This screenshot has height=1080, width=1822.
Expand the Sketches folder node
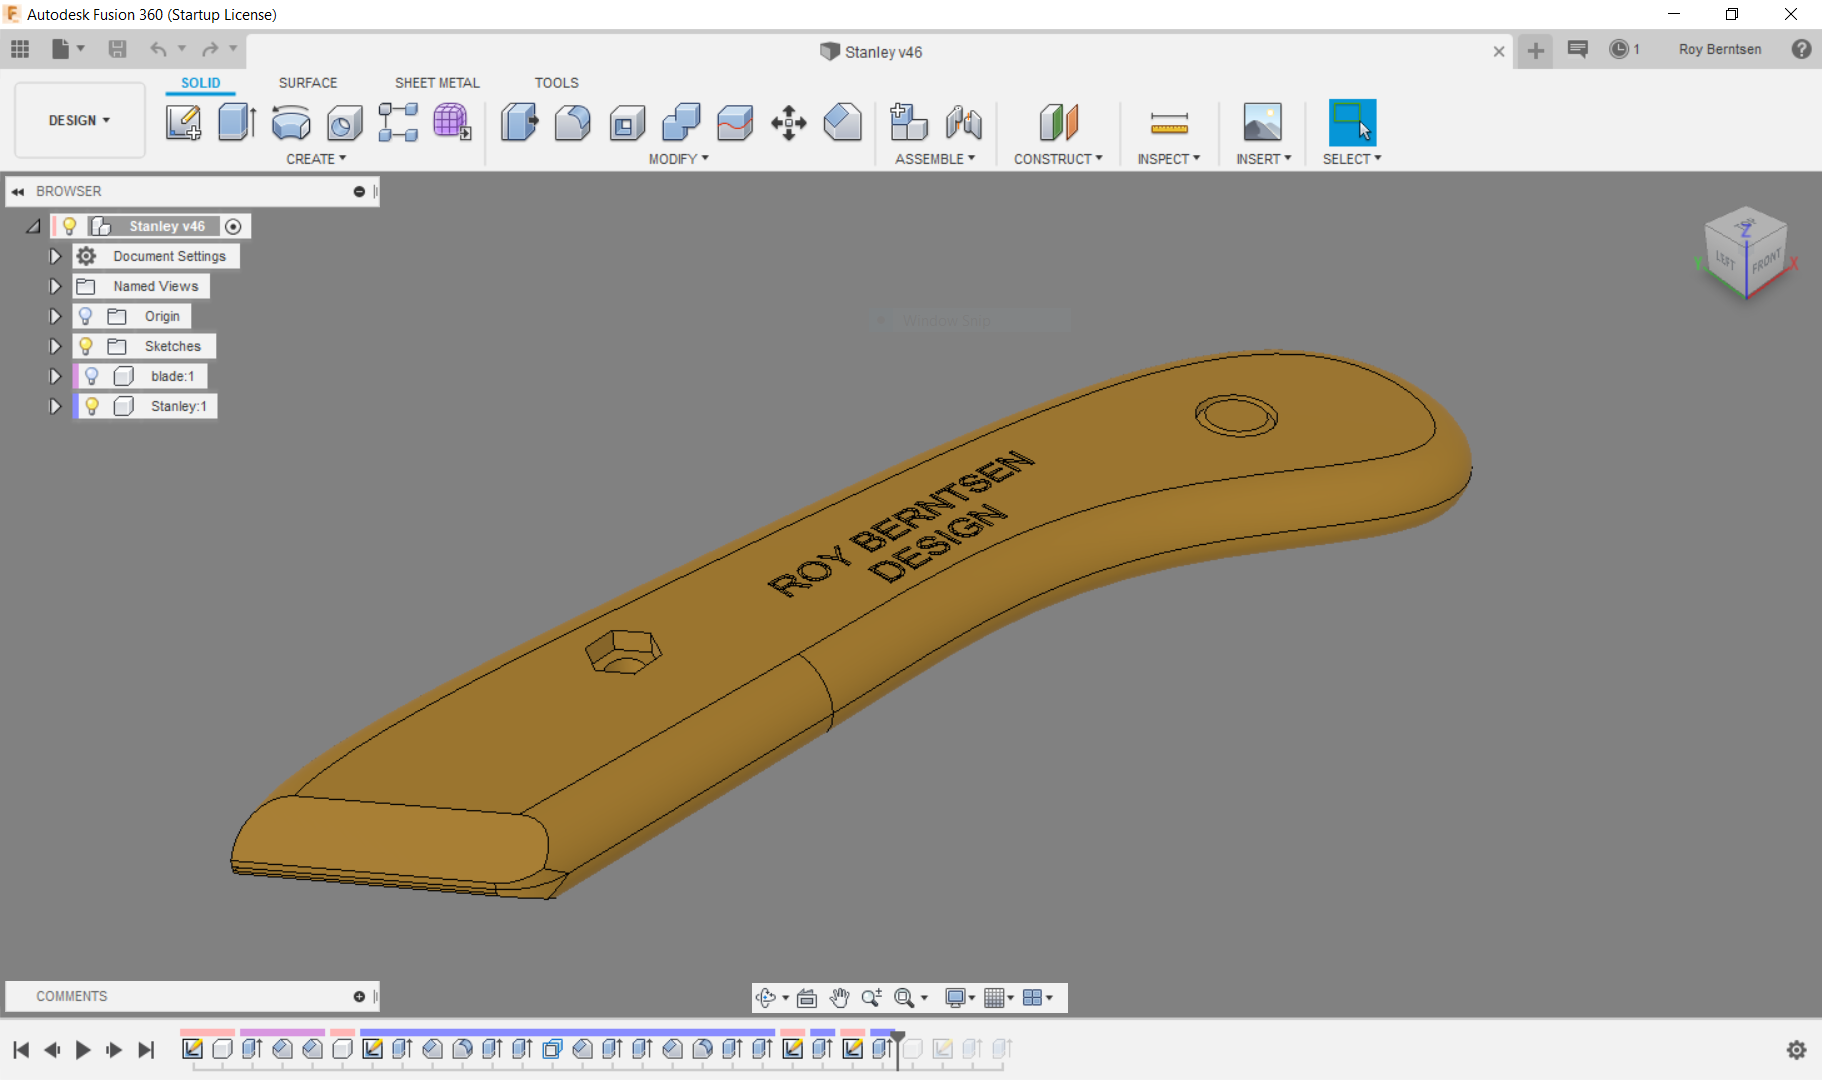55,346
